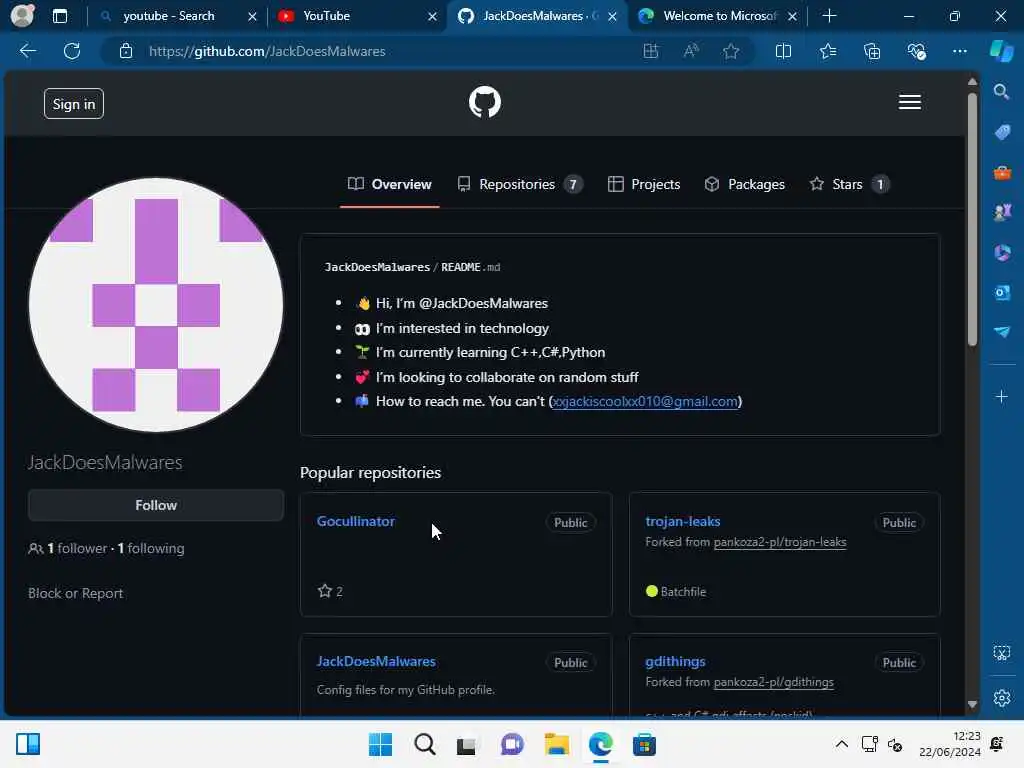This screenshot has width=1024, height=768.
Task: Refresh the GitHub page
Action: tap(72, 51)
